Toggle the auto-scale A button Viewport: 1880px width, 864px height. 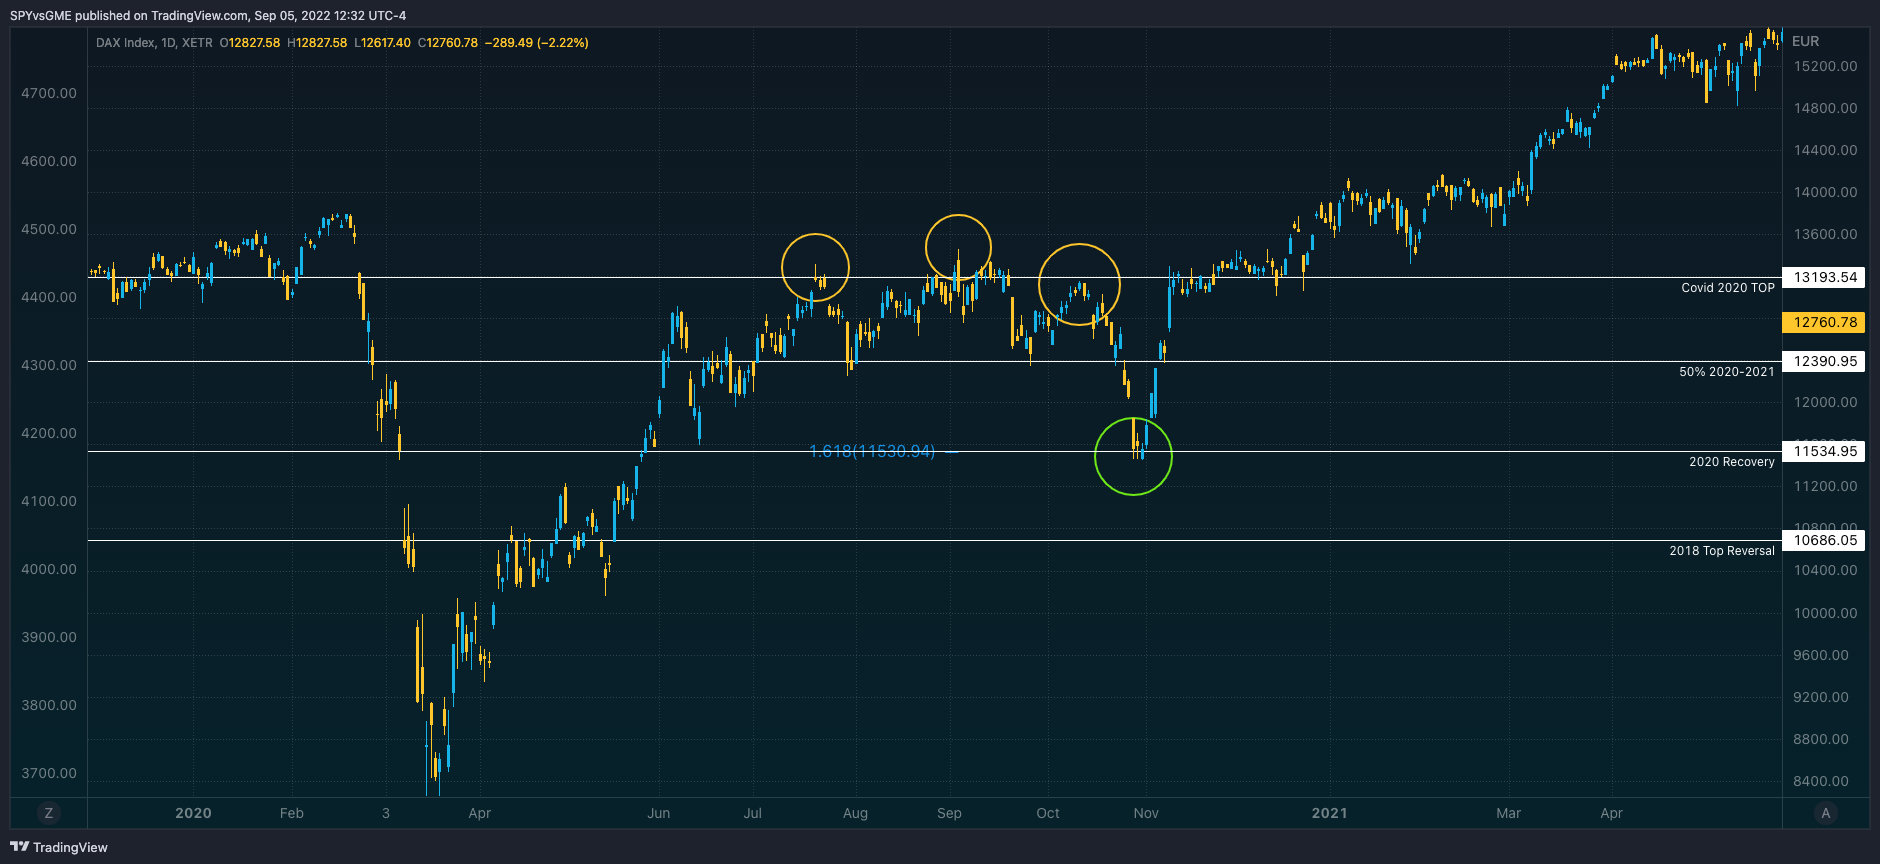click(x=1826, y=813)
